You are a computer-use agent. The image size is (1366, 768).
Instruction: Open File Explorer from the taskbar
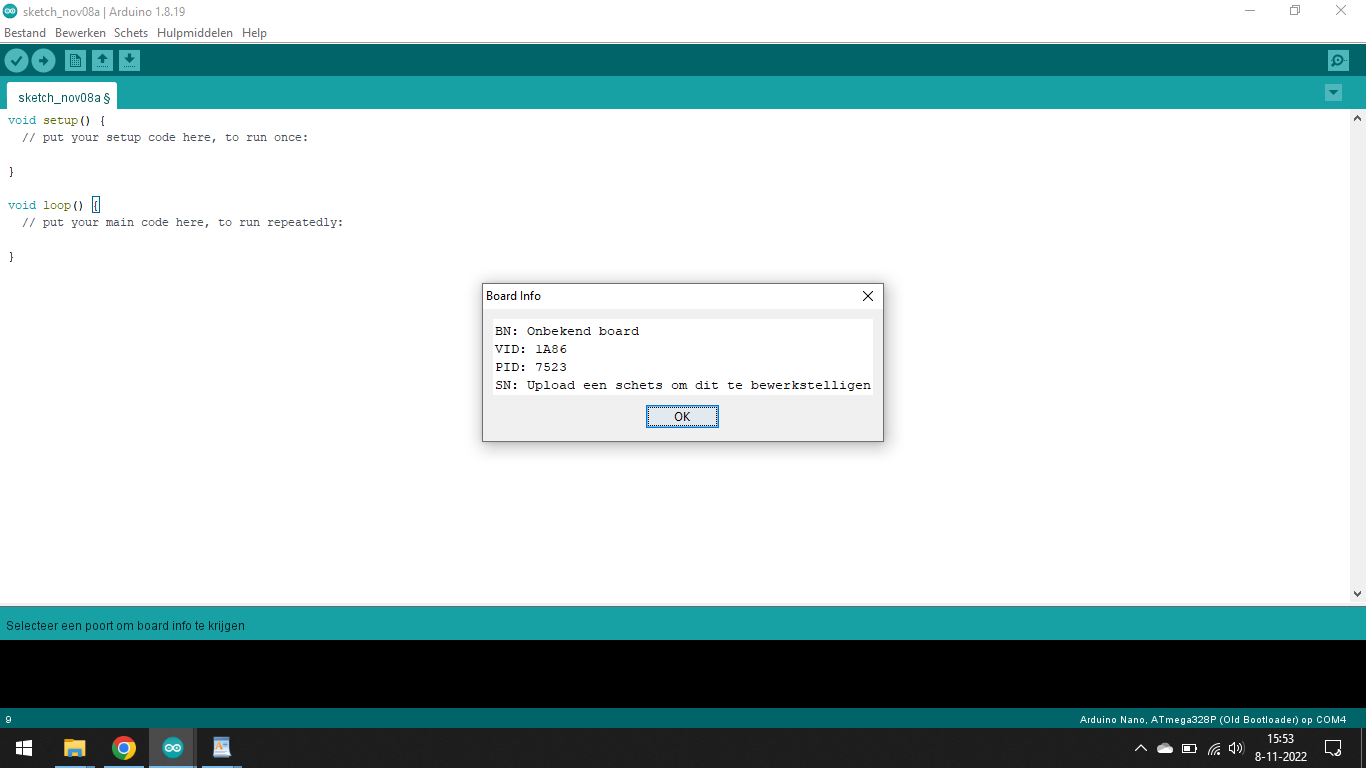pyautogui.click(x=75, y=748)
